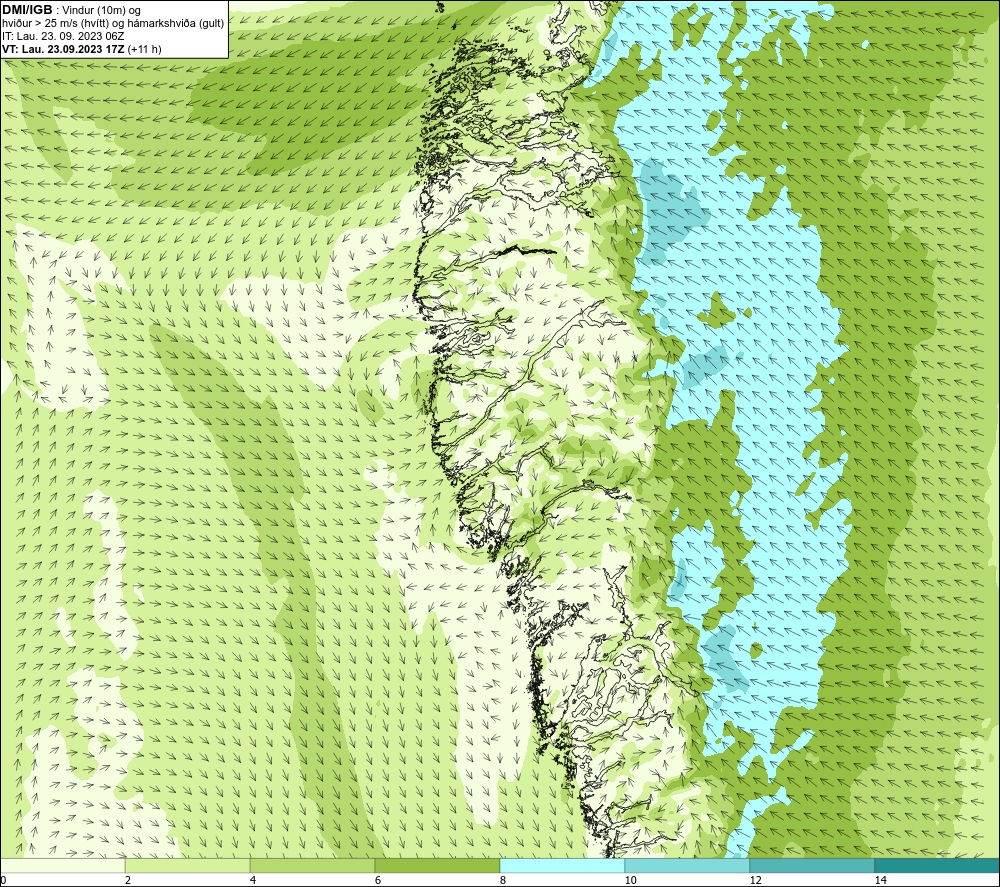Click the legend scale label '2'

[128, 880]
